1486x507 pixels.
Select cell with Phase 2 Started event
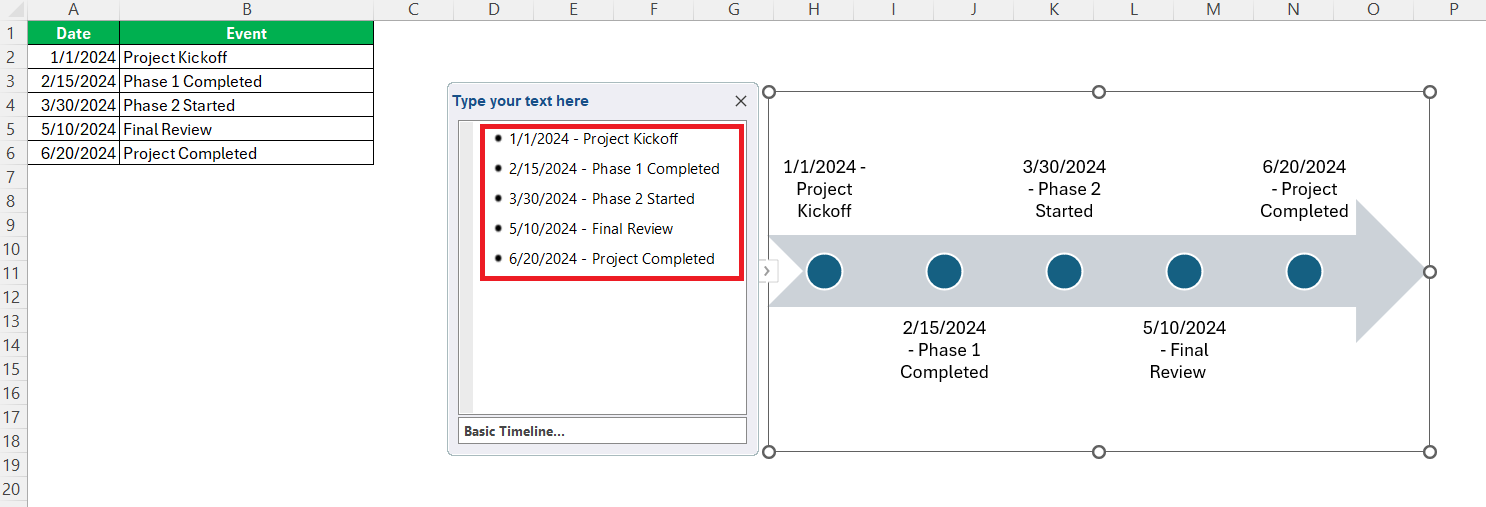246,105
